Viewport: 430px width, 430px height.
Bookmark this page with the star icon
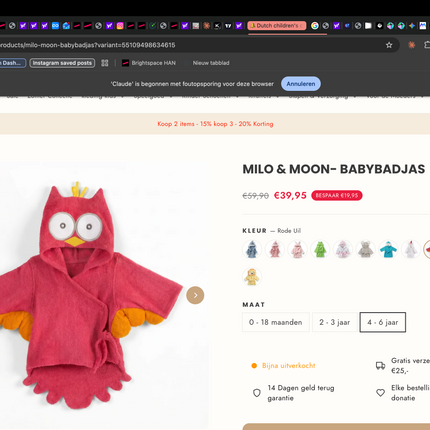coord(389,45)
